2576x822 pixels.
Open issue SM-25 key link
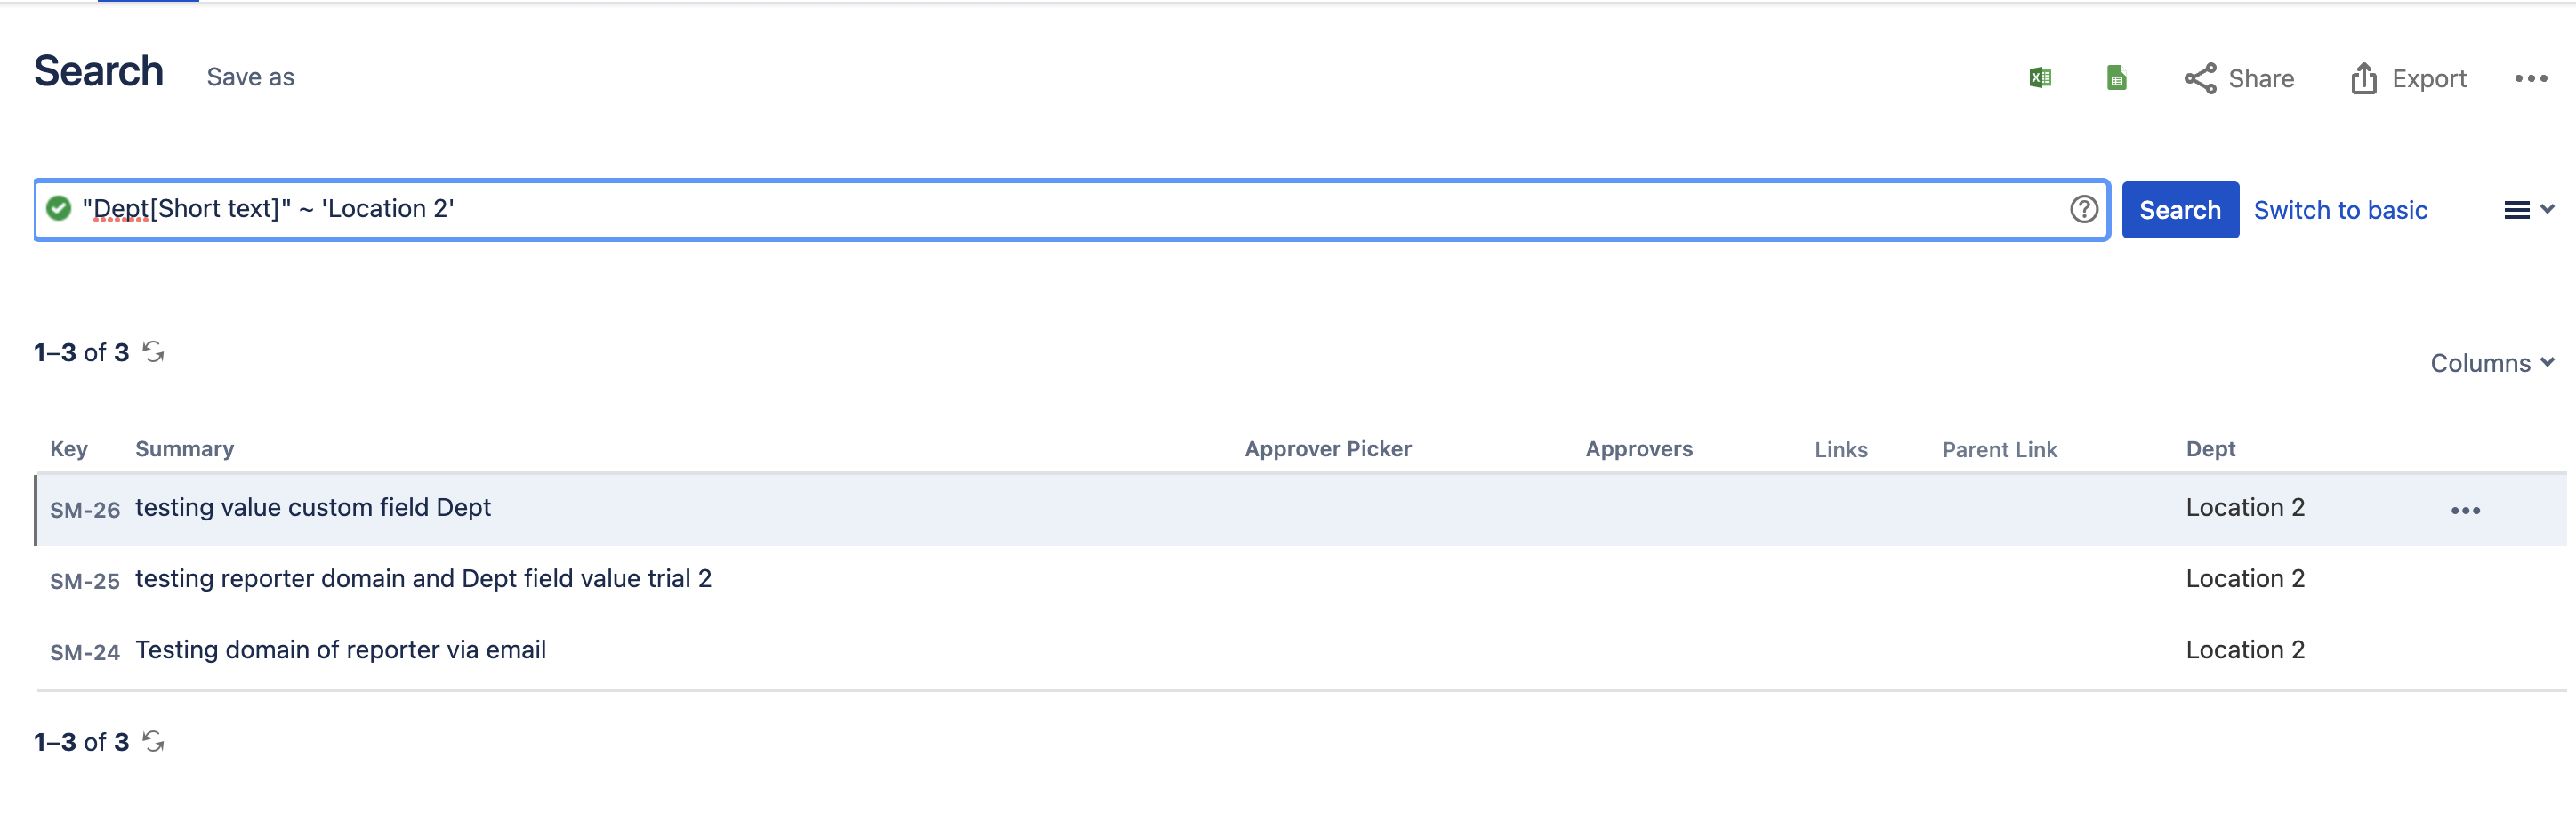[85, 581]
